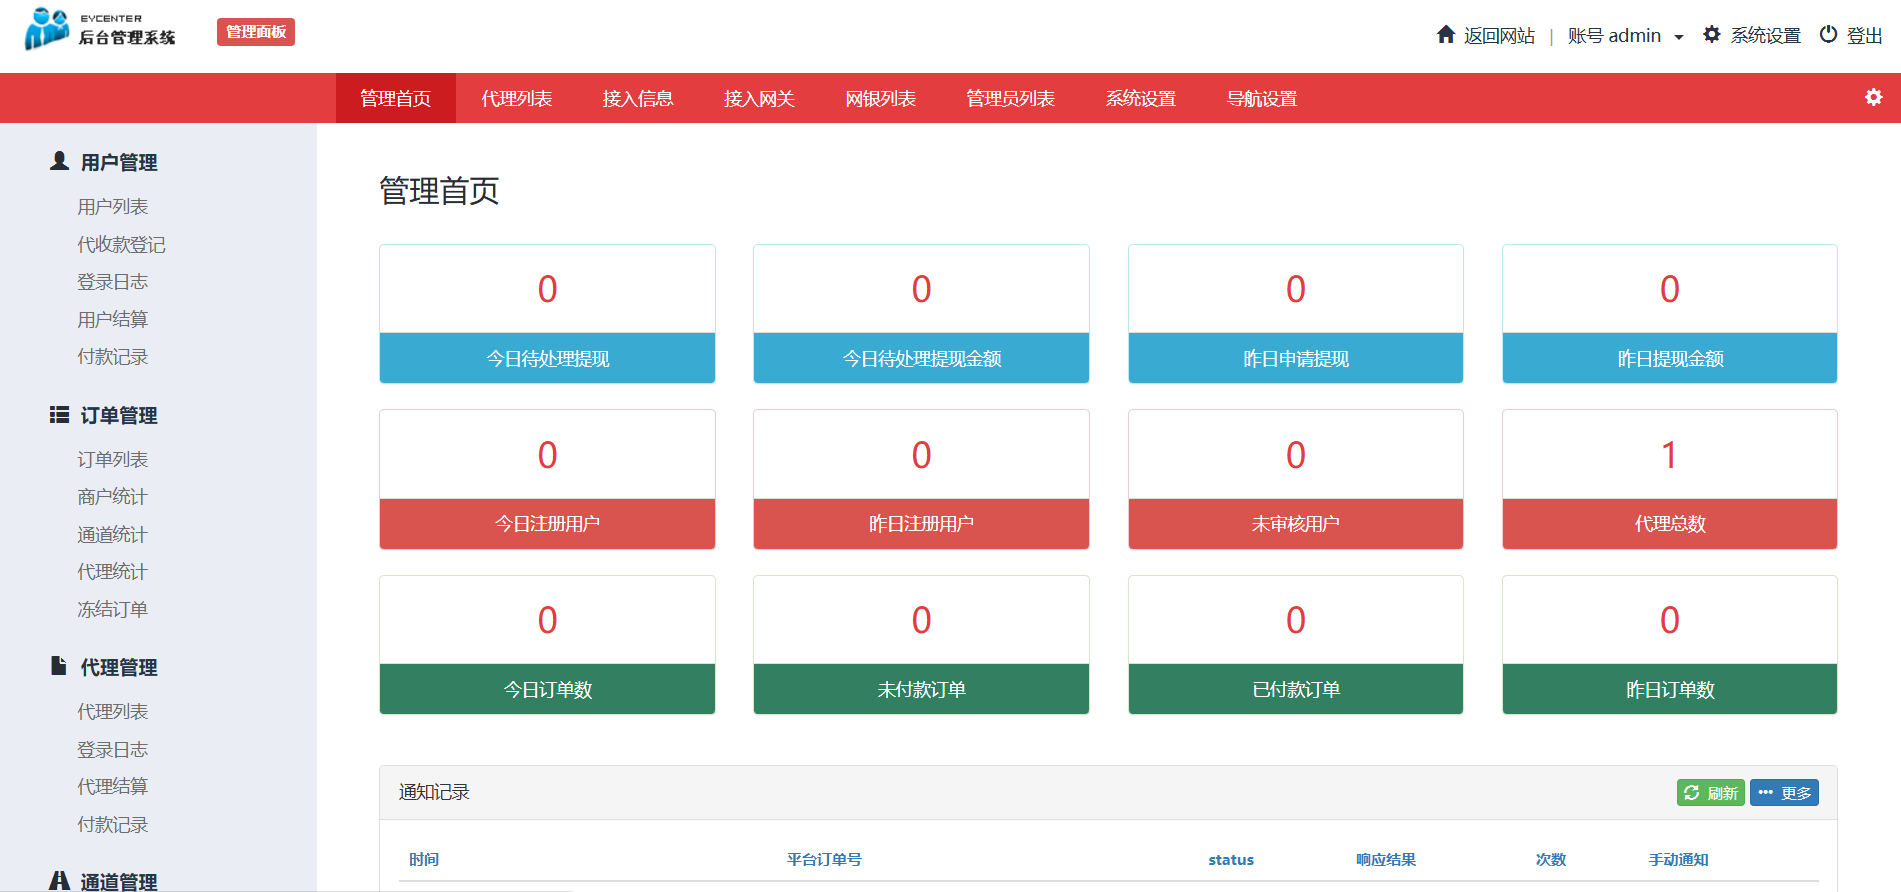Screen dimensions: 1901x892
Task: Click the 次数 column header
Action: (1551, 860)
